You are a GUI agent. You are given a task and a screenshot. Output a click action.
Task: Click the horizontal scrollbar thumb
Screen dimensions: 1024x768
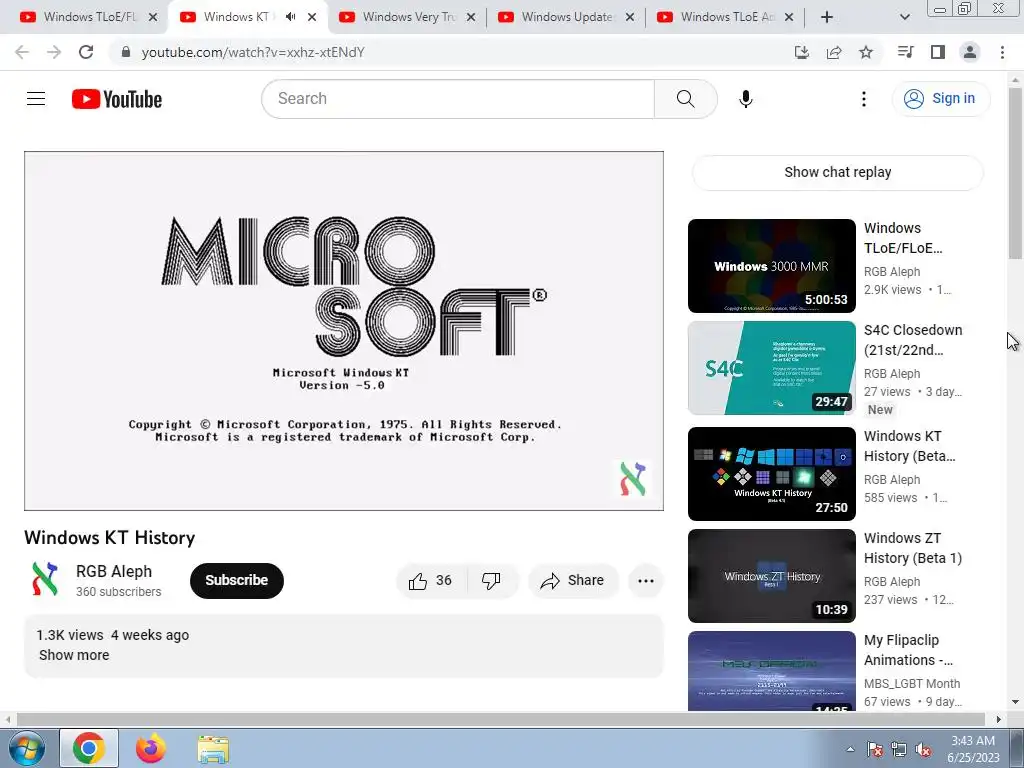coord(500,719)
